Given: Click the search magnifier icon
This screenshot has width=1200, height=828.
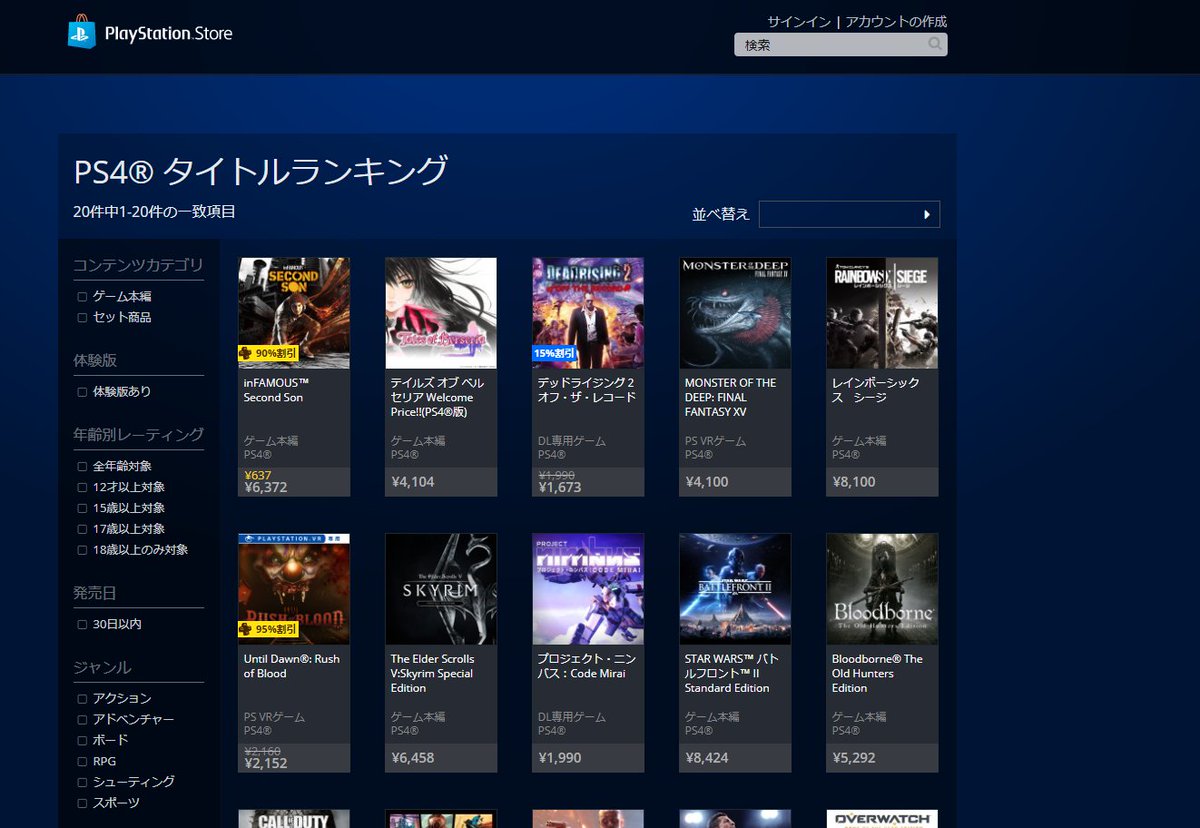Looking at the screenshot, I should [935, 44].
